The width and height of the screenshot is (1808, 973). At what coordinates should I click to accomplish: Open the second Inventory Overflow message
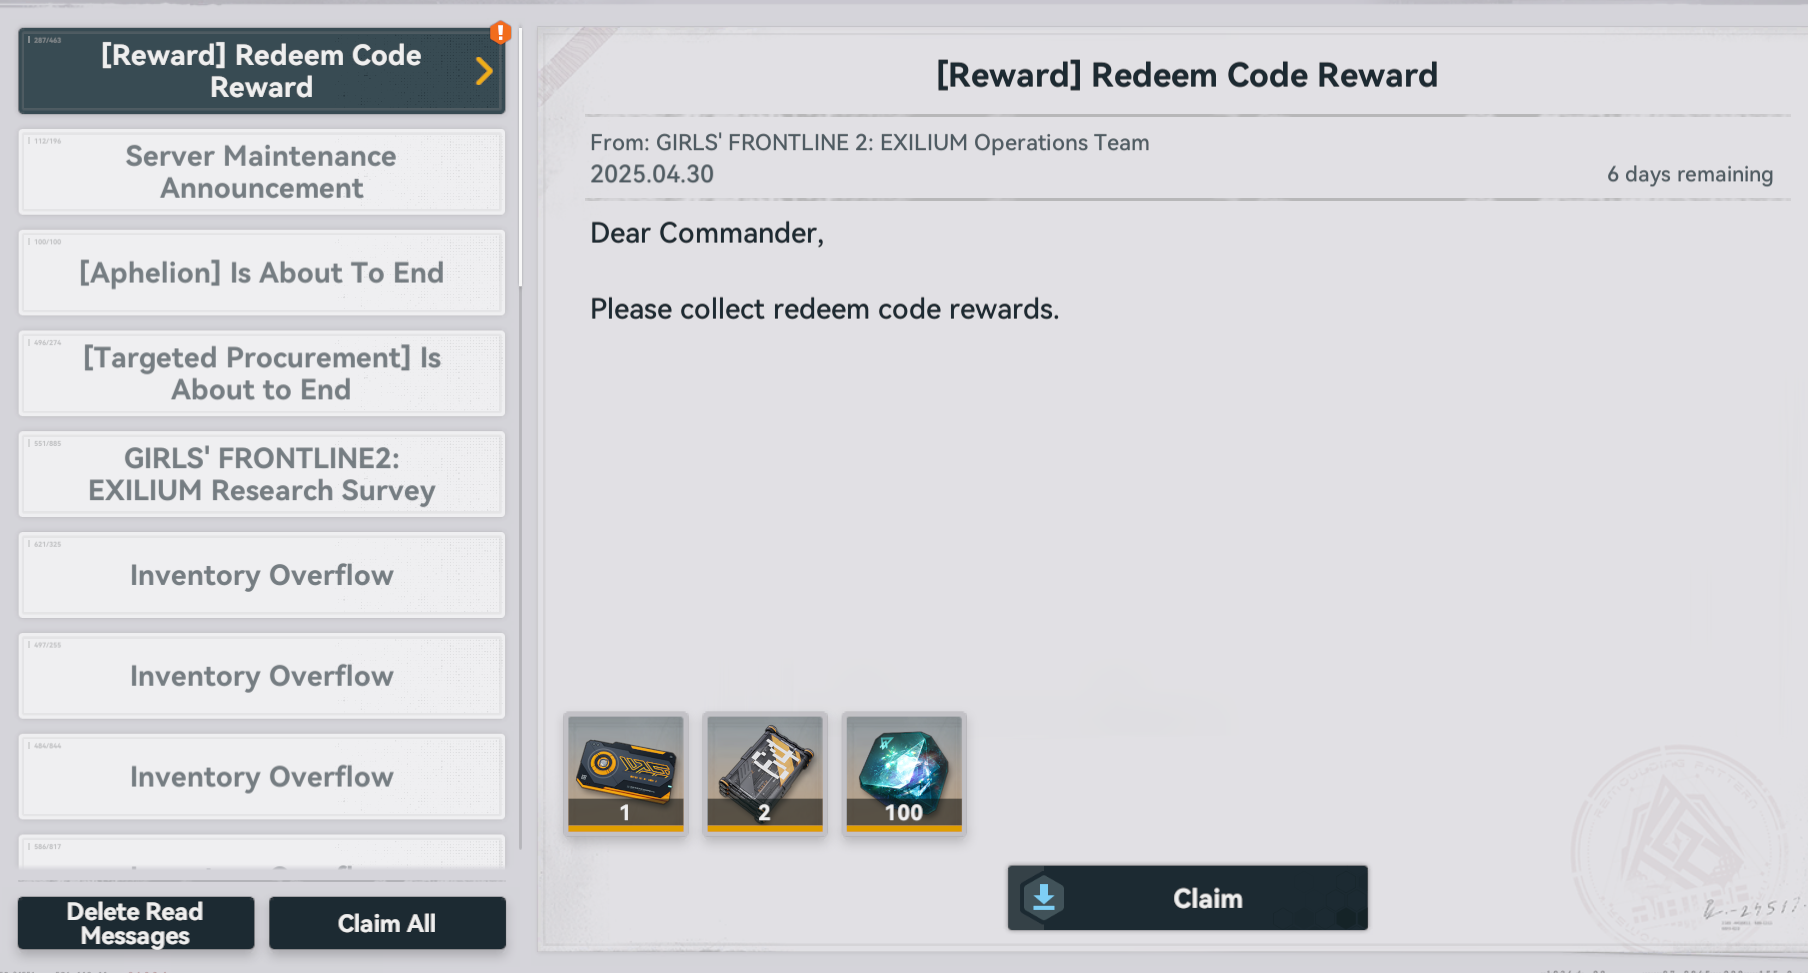pyautogui.click(x=261, y=676)
